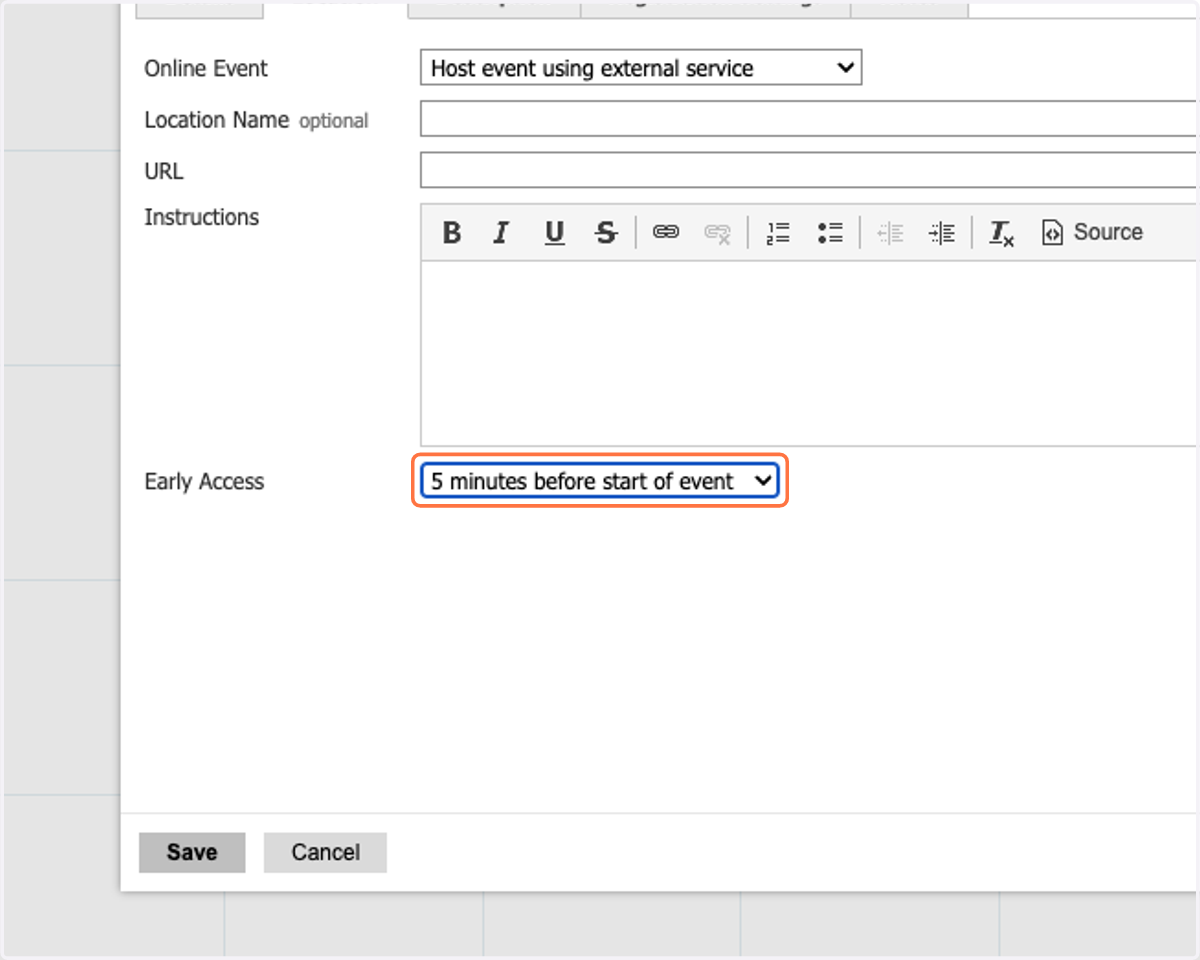Toggle bold formatting in Instructions editor
1200x960 pixels.
click(x=452, y=233)
